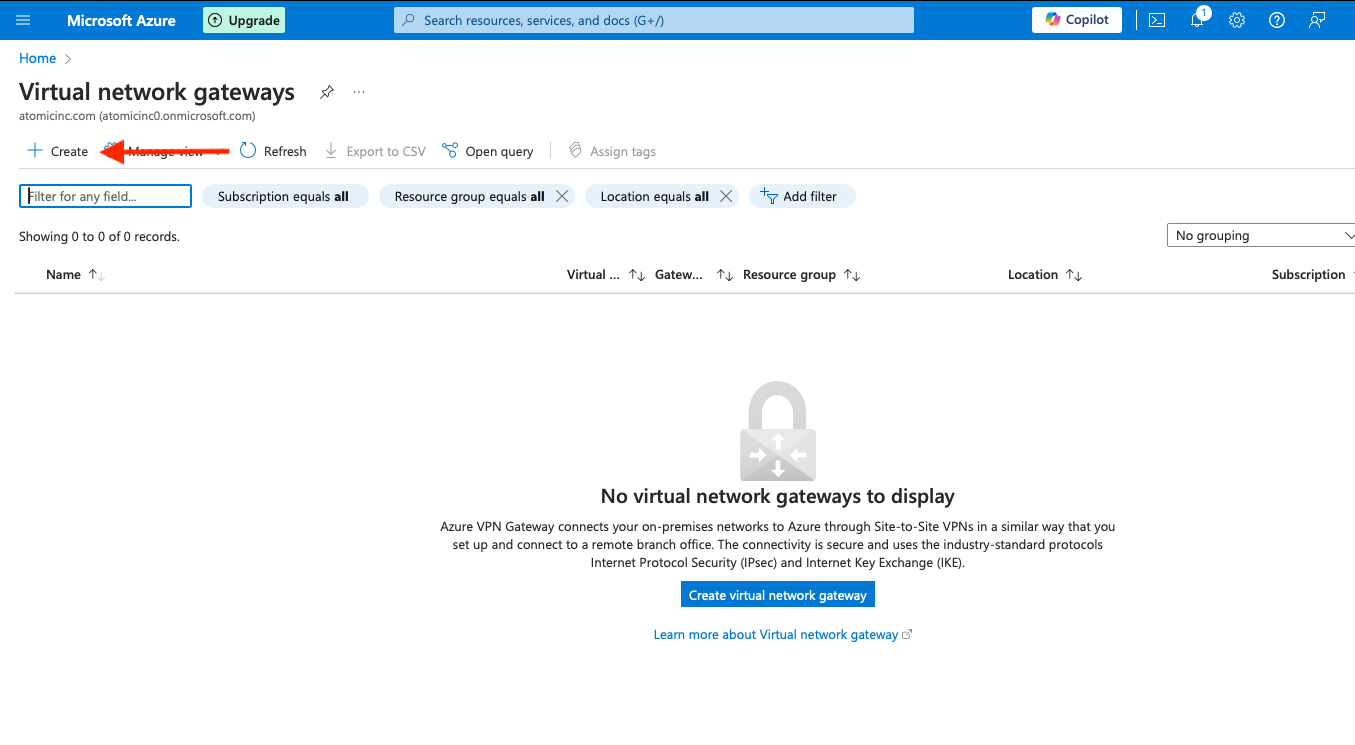Open Copilot
Image resolution: width=1355 pixels, height=745 pixels.
pyautogui.click(x=1077, y=20)
